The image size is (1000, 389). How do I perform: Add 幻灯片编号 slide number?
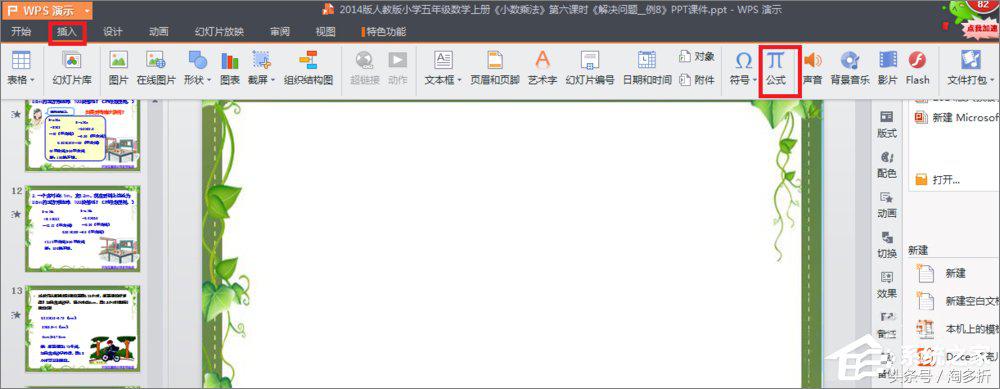point(590,69)
